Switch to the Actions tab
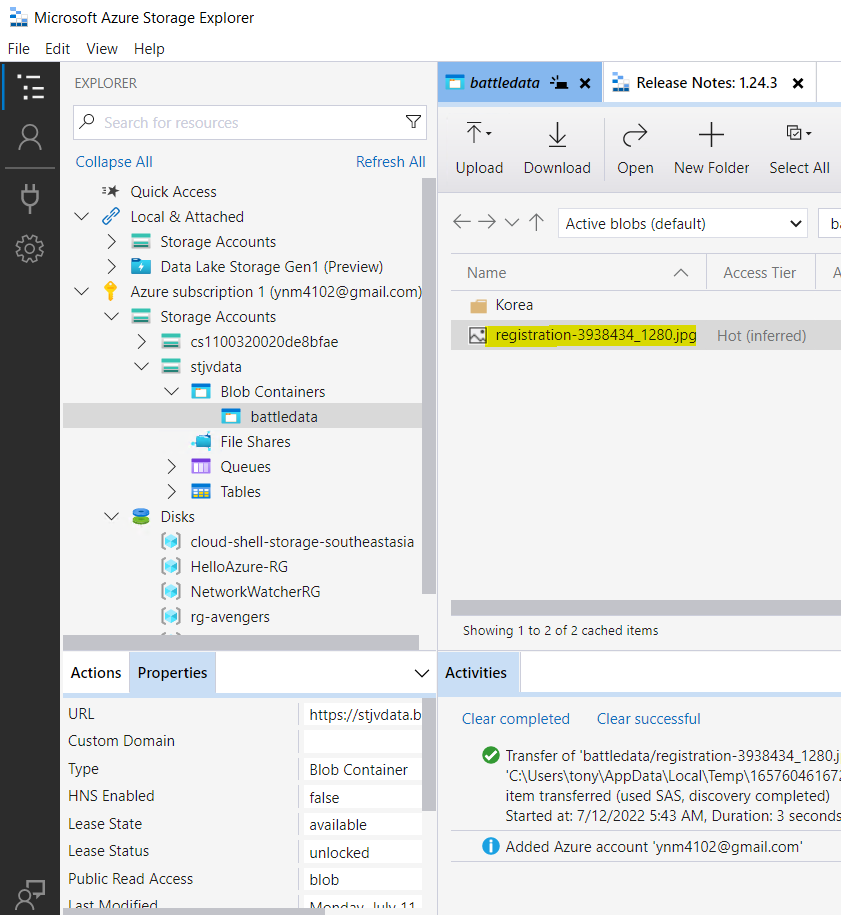841x915 pixels. click(x=96, y=673)
